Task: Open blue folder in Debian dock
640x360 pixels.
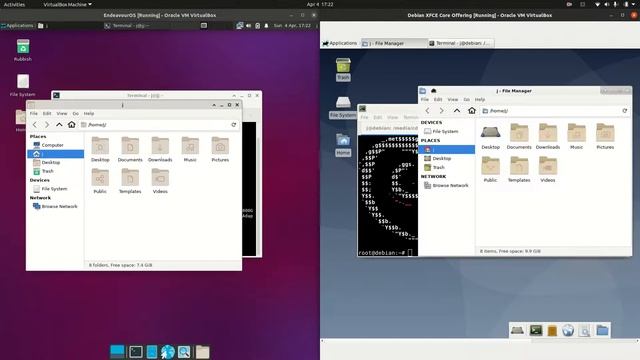Action: pyautogui.click(x=602, y=330)
